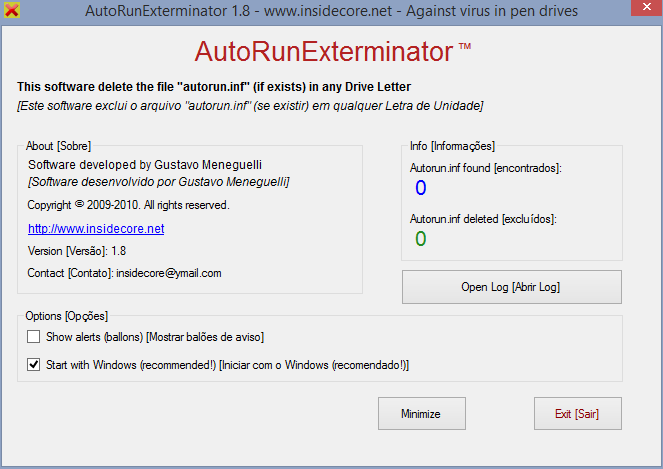This screenshot has width=663, height=469.
Task: Click the red AutoRunExterminator heading
Action: [326, 52]
